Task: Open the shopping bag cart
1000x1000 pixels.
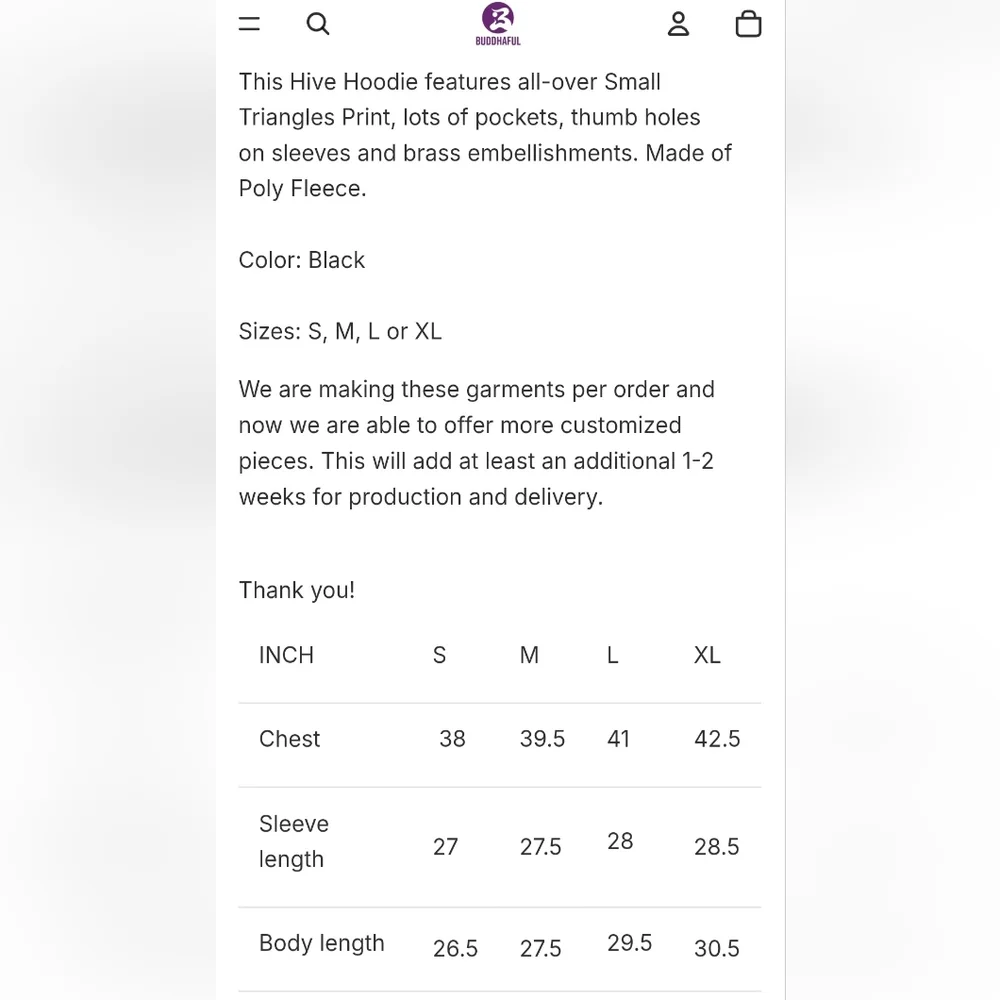Action: pyautogui.click(x=748, y=24)
